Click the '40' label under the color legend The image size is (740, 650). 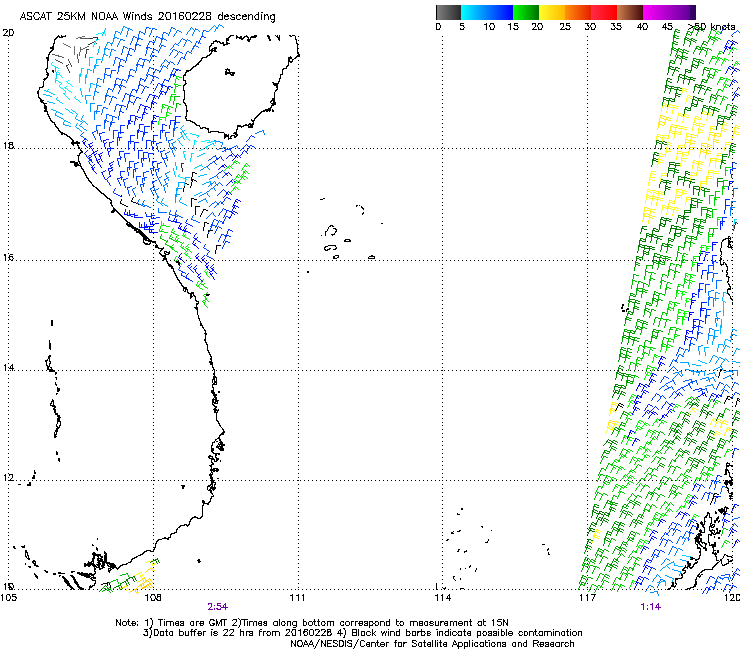click(642, 27)
